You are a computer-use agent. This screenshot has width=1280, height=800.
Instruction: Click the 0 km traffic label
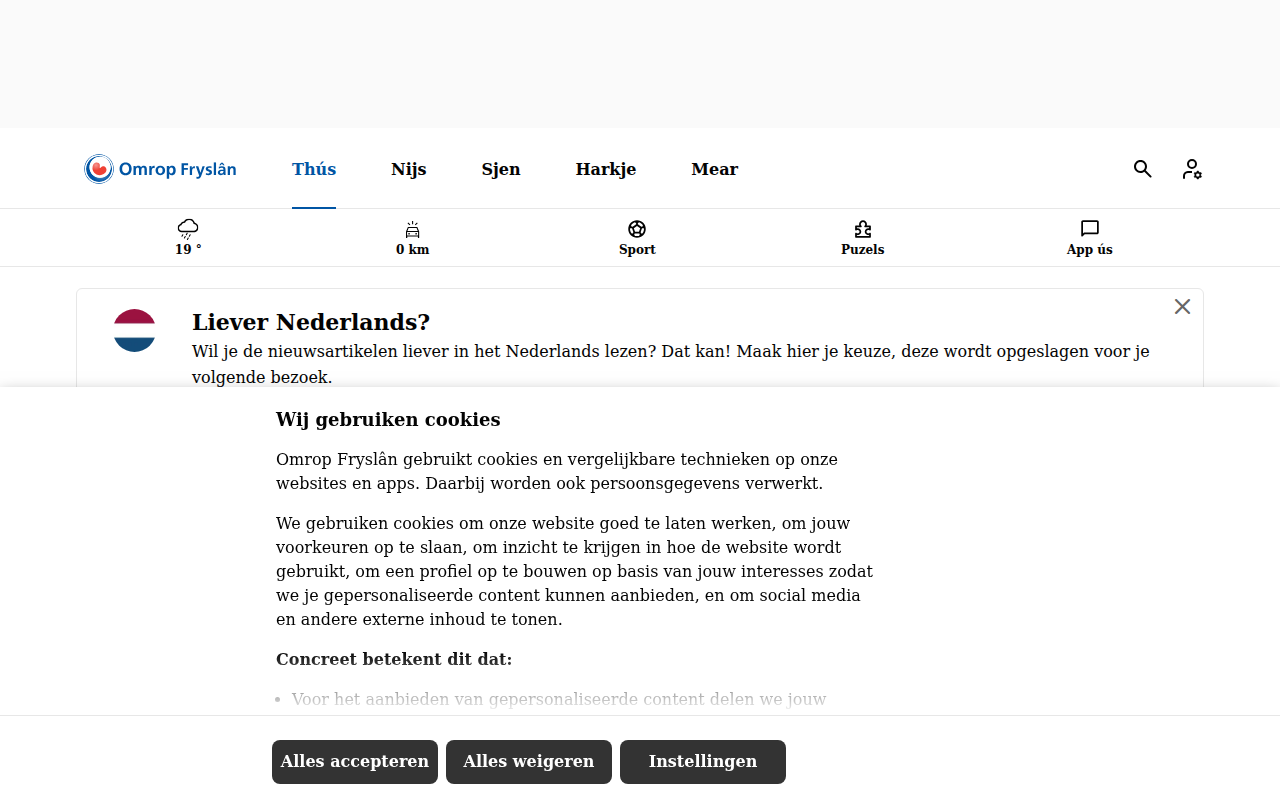[412, 249]
